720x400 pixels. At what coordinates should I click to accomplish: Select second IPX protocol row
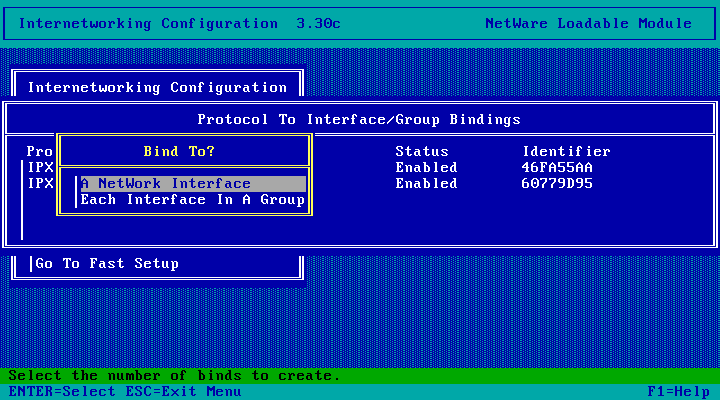(40, 184)
